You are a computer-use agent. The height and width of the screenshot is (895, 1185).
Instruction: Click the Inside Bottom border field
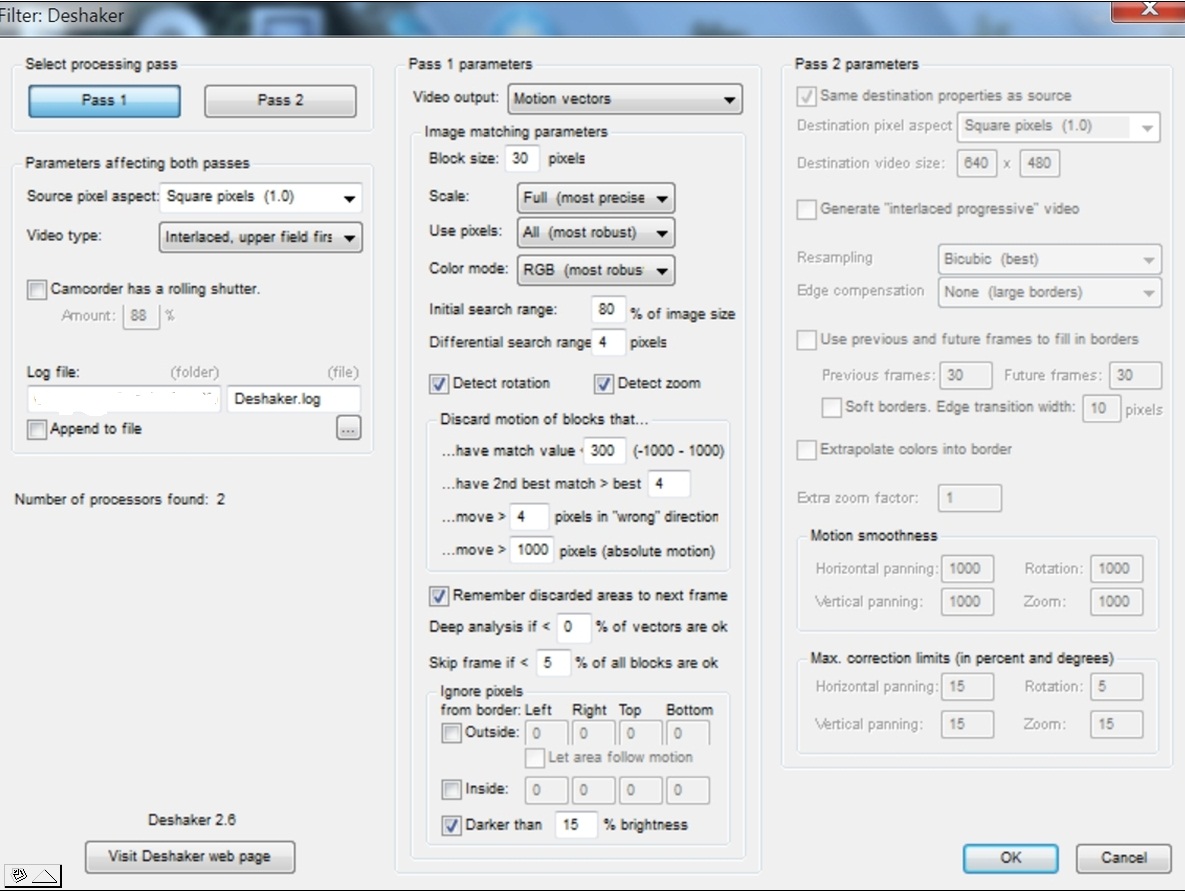click(x=688, y=791)
